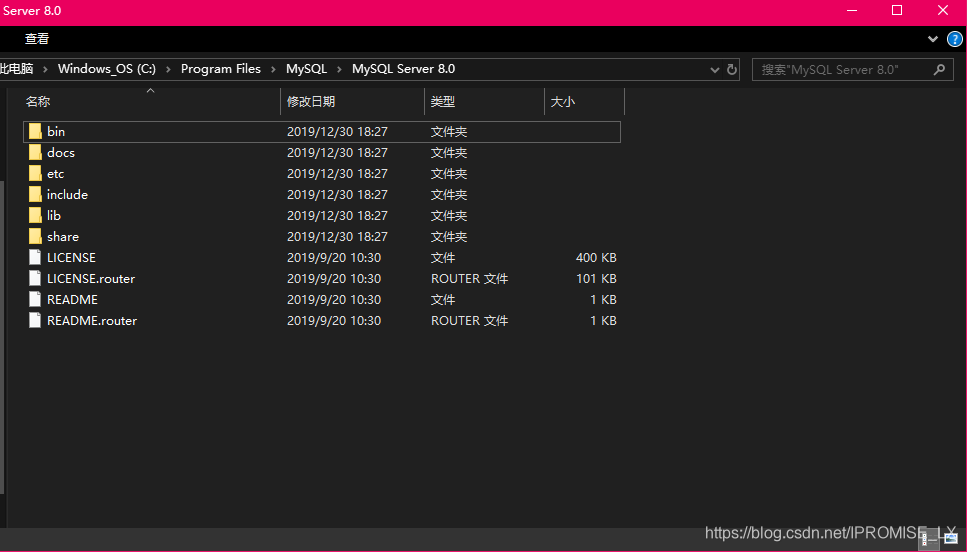
Task: Expand the breadcrumb arrow after Windows_OS (C:)
Action: [x=168, y=69]
